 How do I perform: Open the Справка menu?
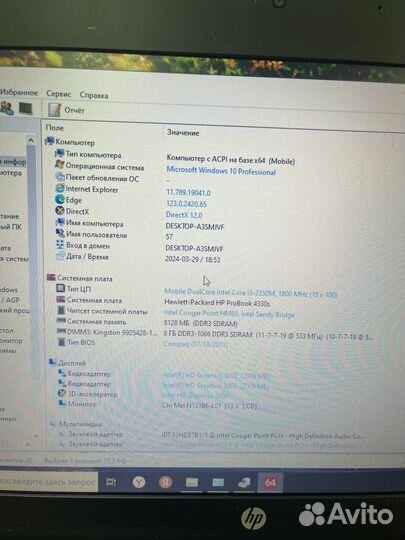(94, 95)
